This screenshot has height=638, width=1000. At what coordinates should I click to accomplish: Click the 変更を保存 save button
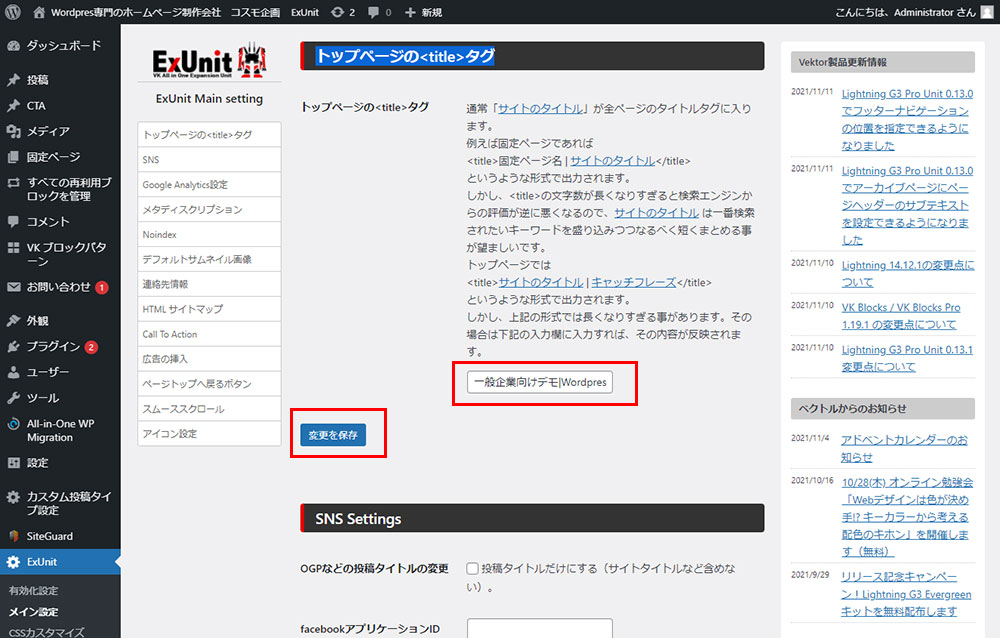(x=333, y=436)
